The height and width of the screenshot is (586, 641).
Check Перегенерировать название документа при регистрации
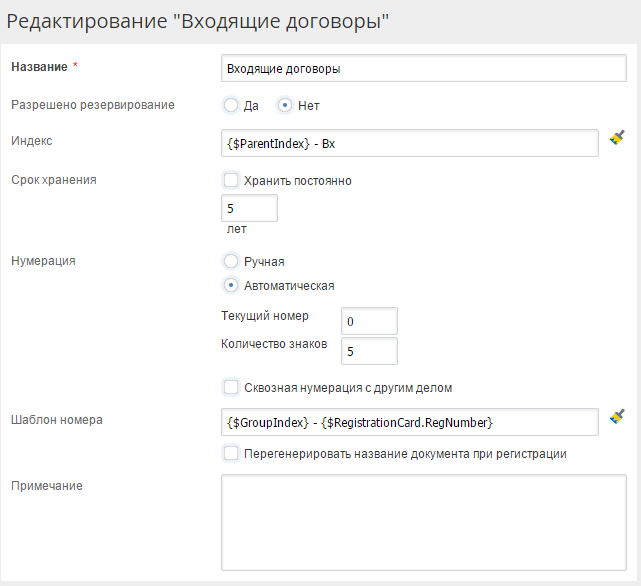231,453
